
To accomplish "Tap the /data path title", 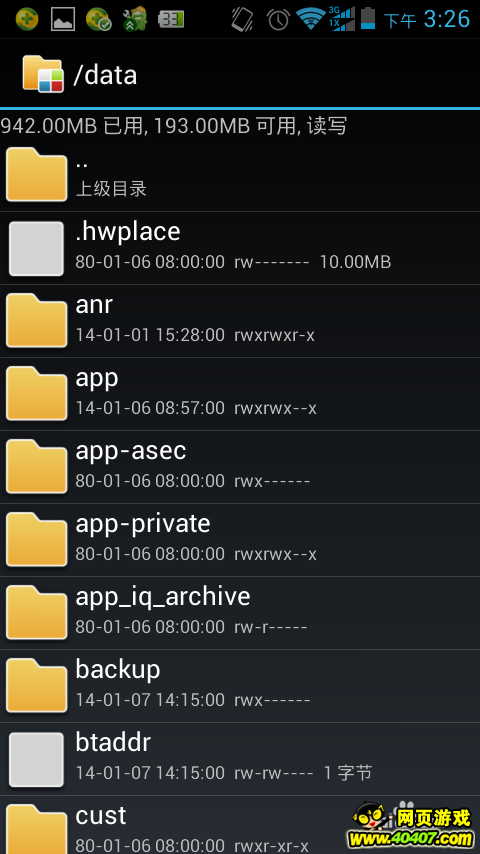I will point(105,75).
